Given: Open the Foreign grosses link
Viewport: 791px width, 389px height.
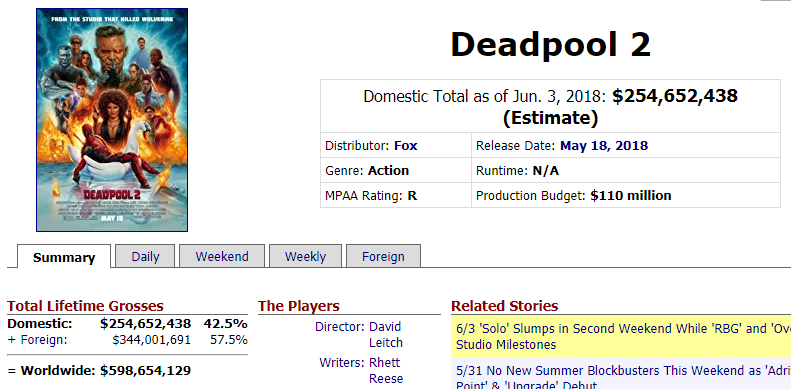Looking at the screenshot, I should tap(43, 340).
